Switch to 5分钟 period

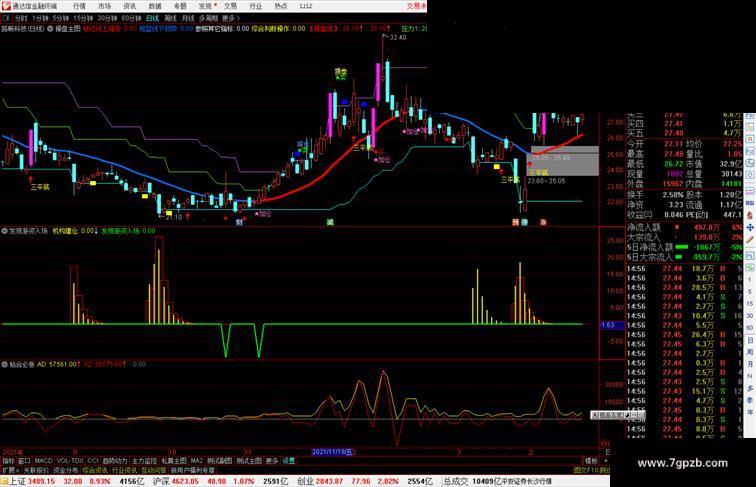pos(60,18)
